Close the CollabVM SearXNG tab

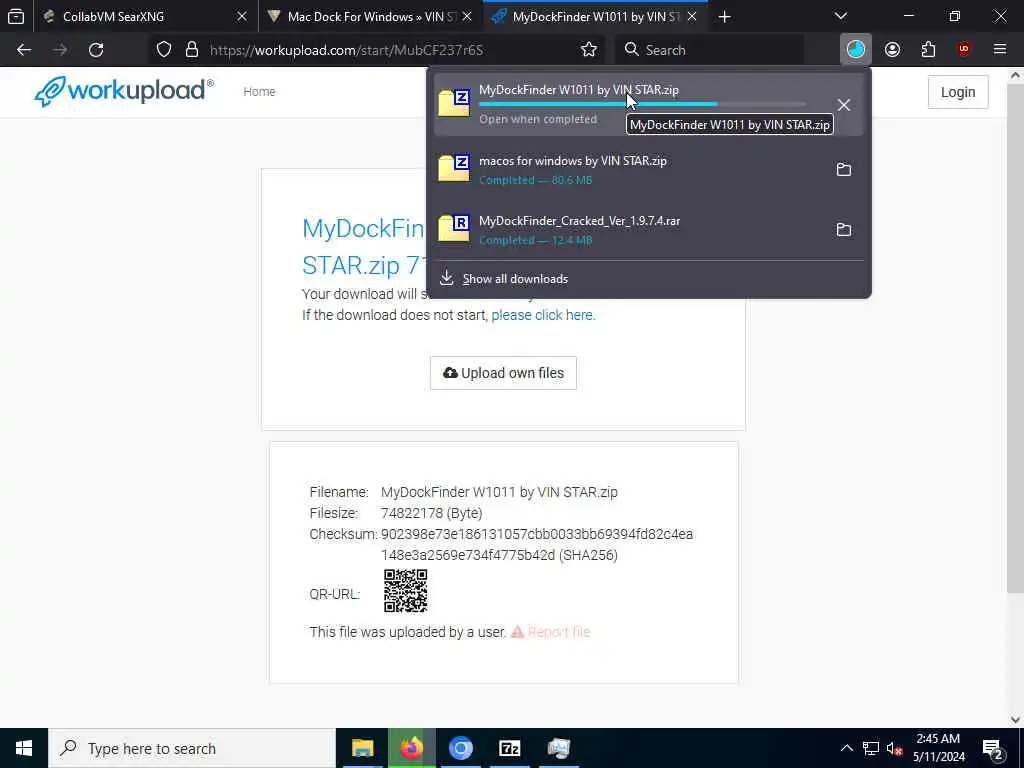[242, 16]
